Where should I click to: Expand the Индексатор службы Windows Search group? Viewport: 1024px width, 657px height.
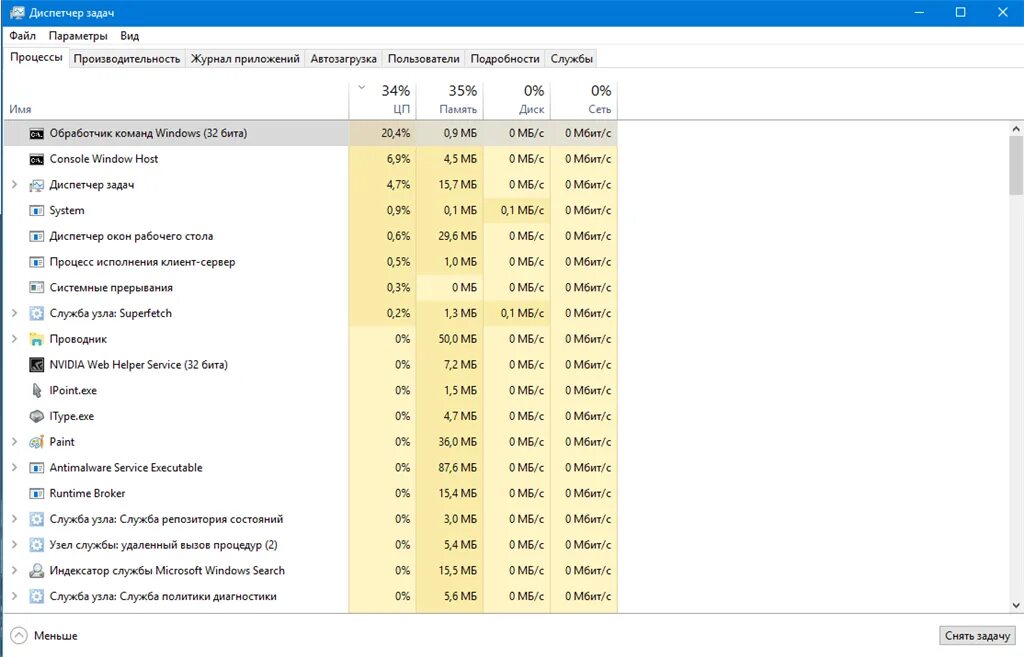(14, 571)
